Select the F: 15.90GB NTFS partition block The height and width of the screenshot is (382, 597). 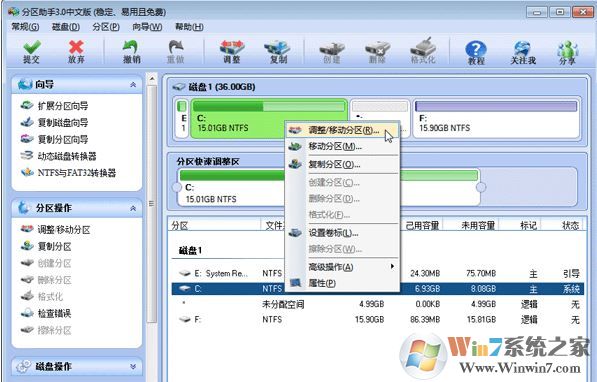click(496, 118)
